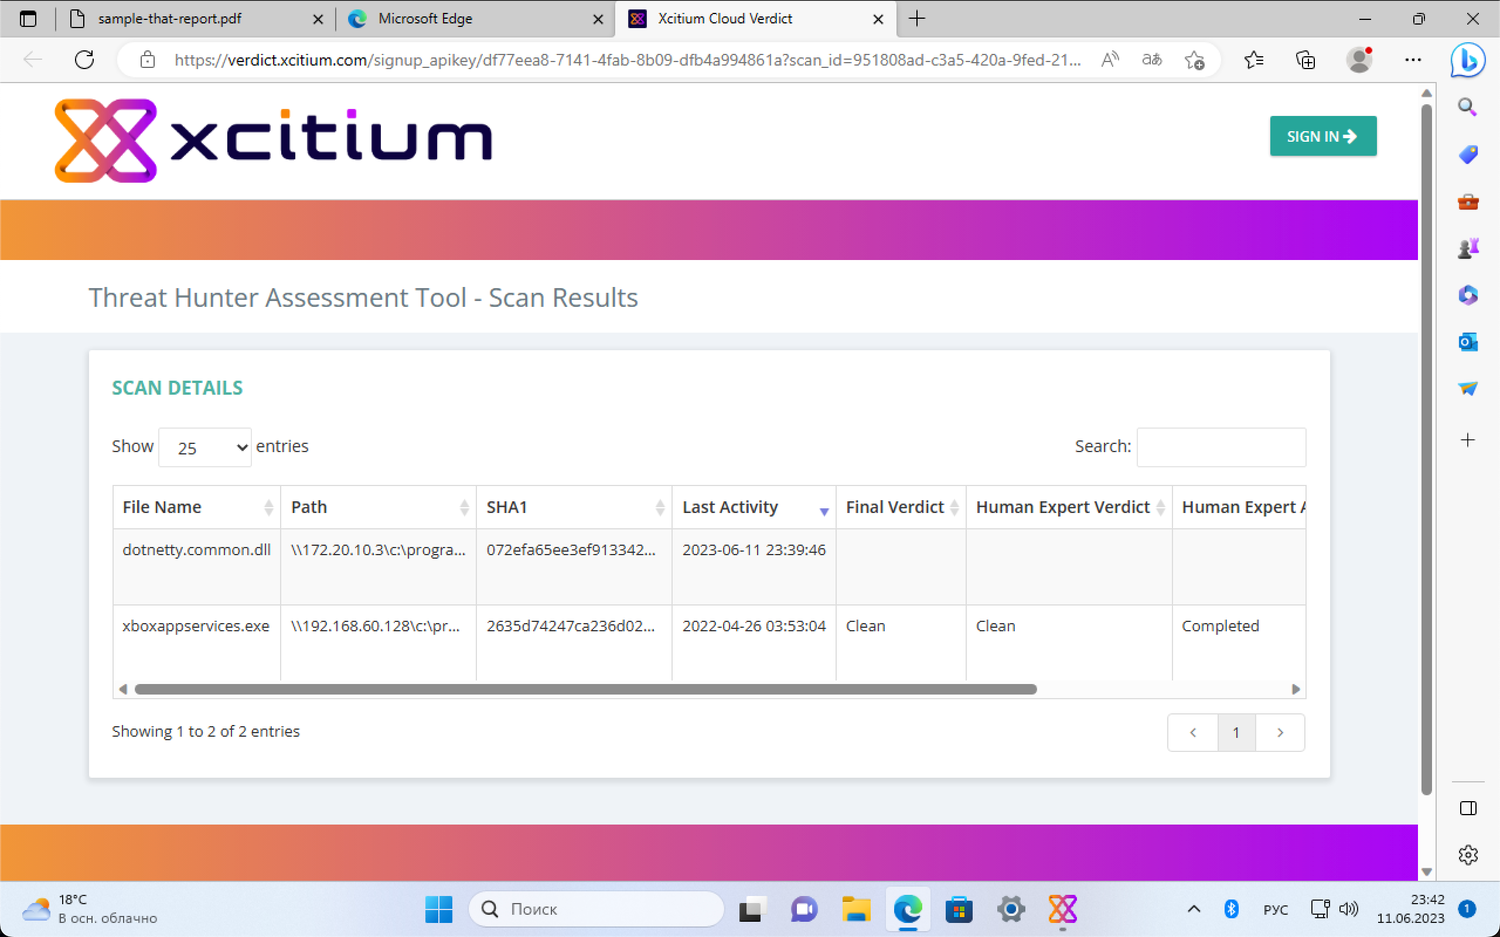Click the xboxappservices.exe file name
The width and height of the screenshot is (1500, 937).
(x=196, y=626)
